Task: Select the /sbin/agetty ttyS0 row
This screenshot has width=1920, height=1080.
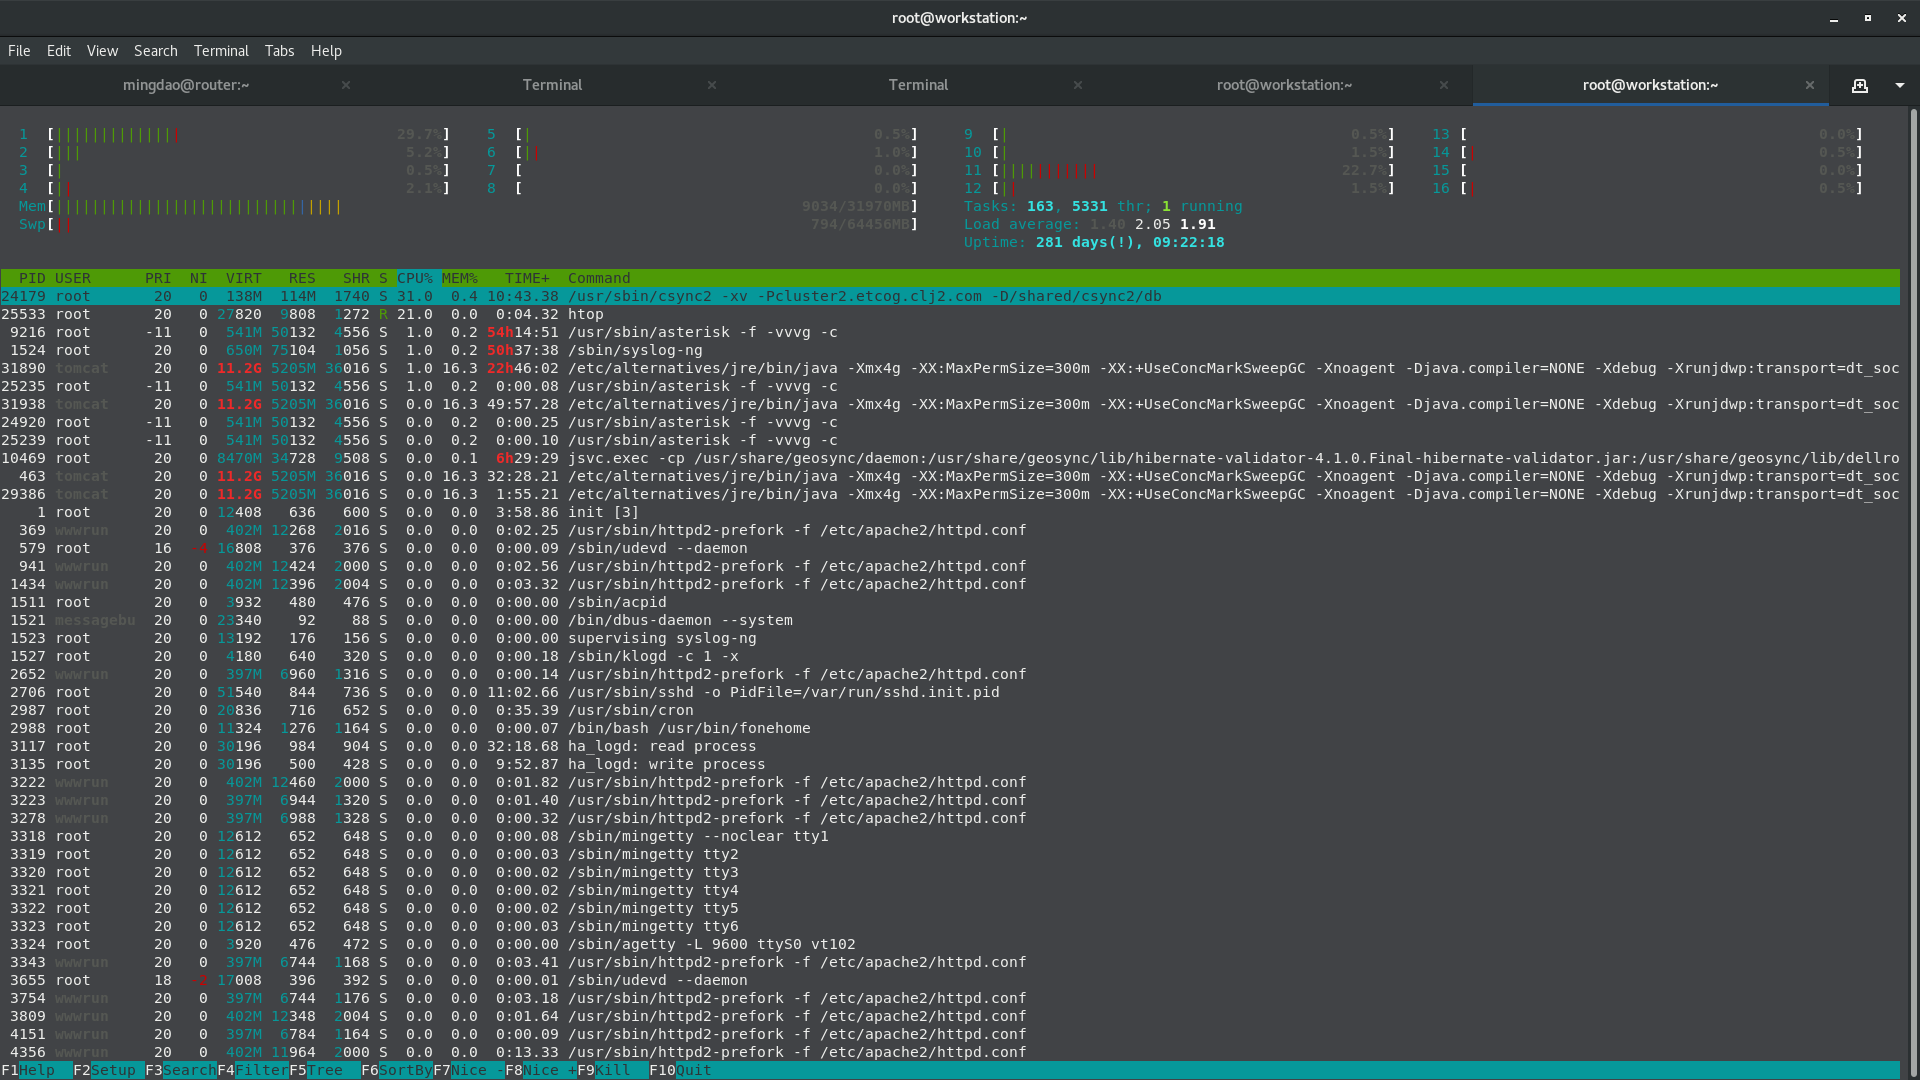Action: [950, 944]
